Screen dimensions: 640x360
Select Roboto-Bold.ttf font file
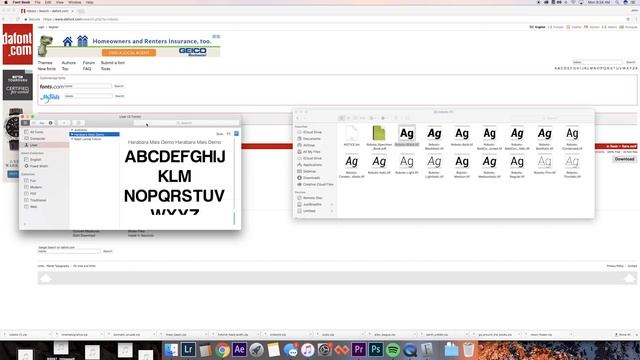(x=462, y=136)
